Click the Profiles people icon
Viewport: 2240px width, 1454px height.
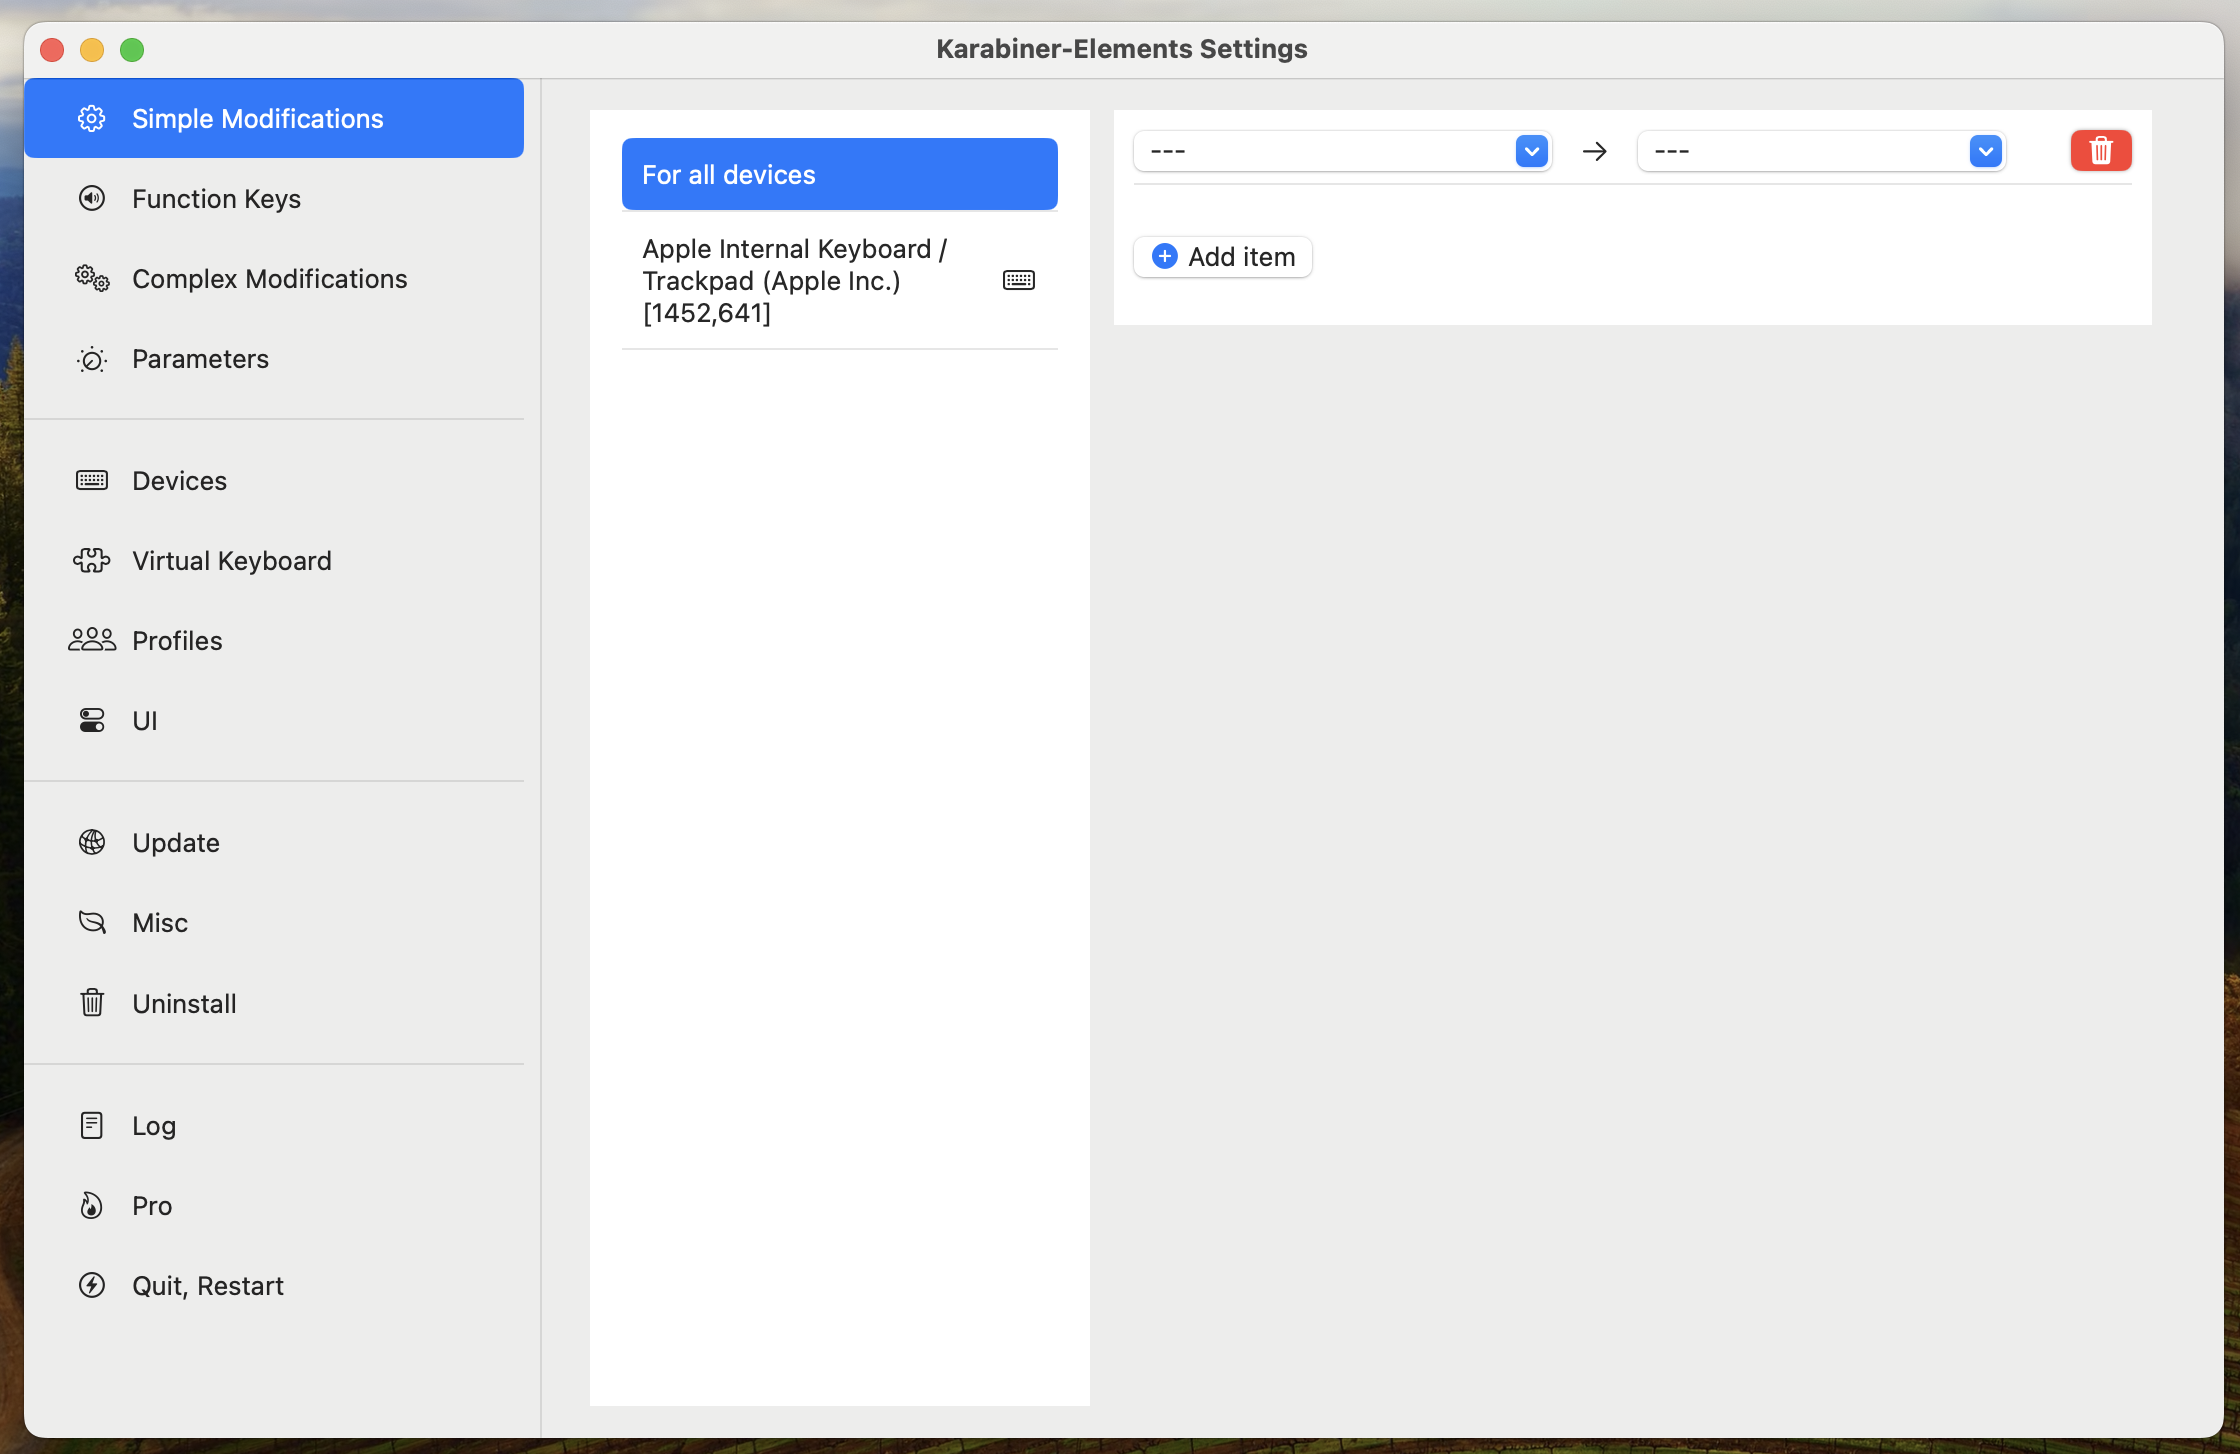(92, 640)
